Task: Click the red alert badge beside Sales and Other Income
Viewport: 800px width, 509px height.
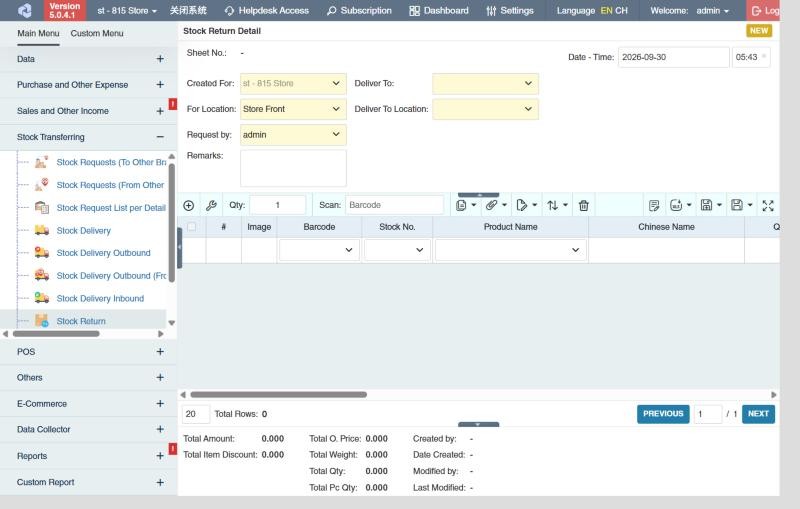Action: pyautogui.click(x=173, y=104)
